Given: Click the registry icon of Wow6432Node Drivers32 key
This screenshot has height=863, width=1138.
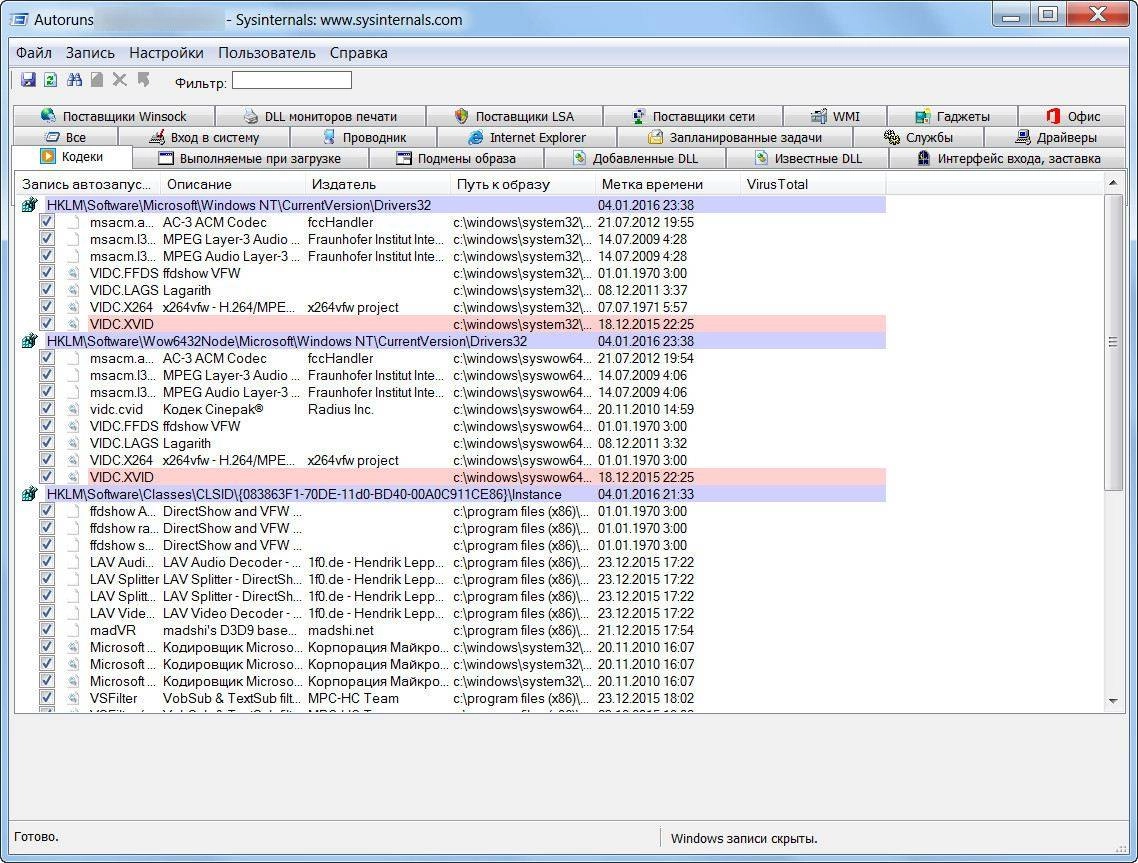Looking at the screenshot, I should tap(29, 341).
